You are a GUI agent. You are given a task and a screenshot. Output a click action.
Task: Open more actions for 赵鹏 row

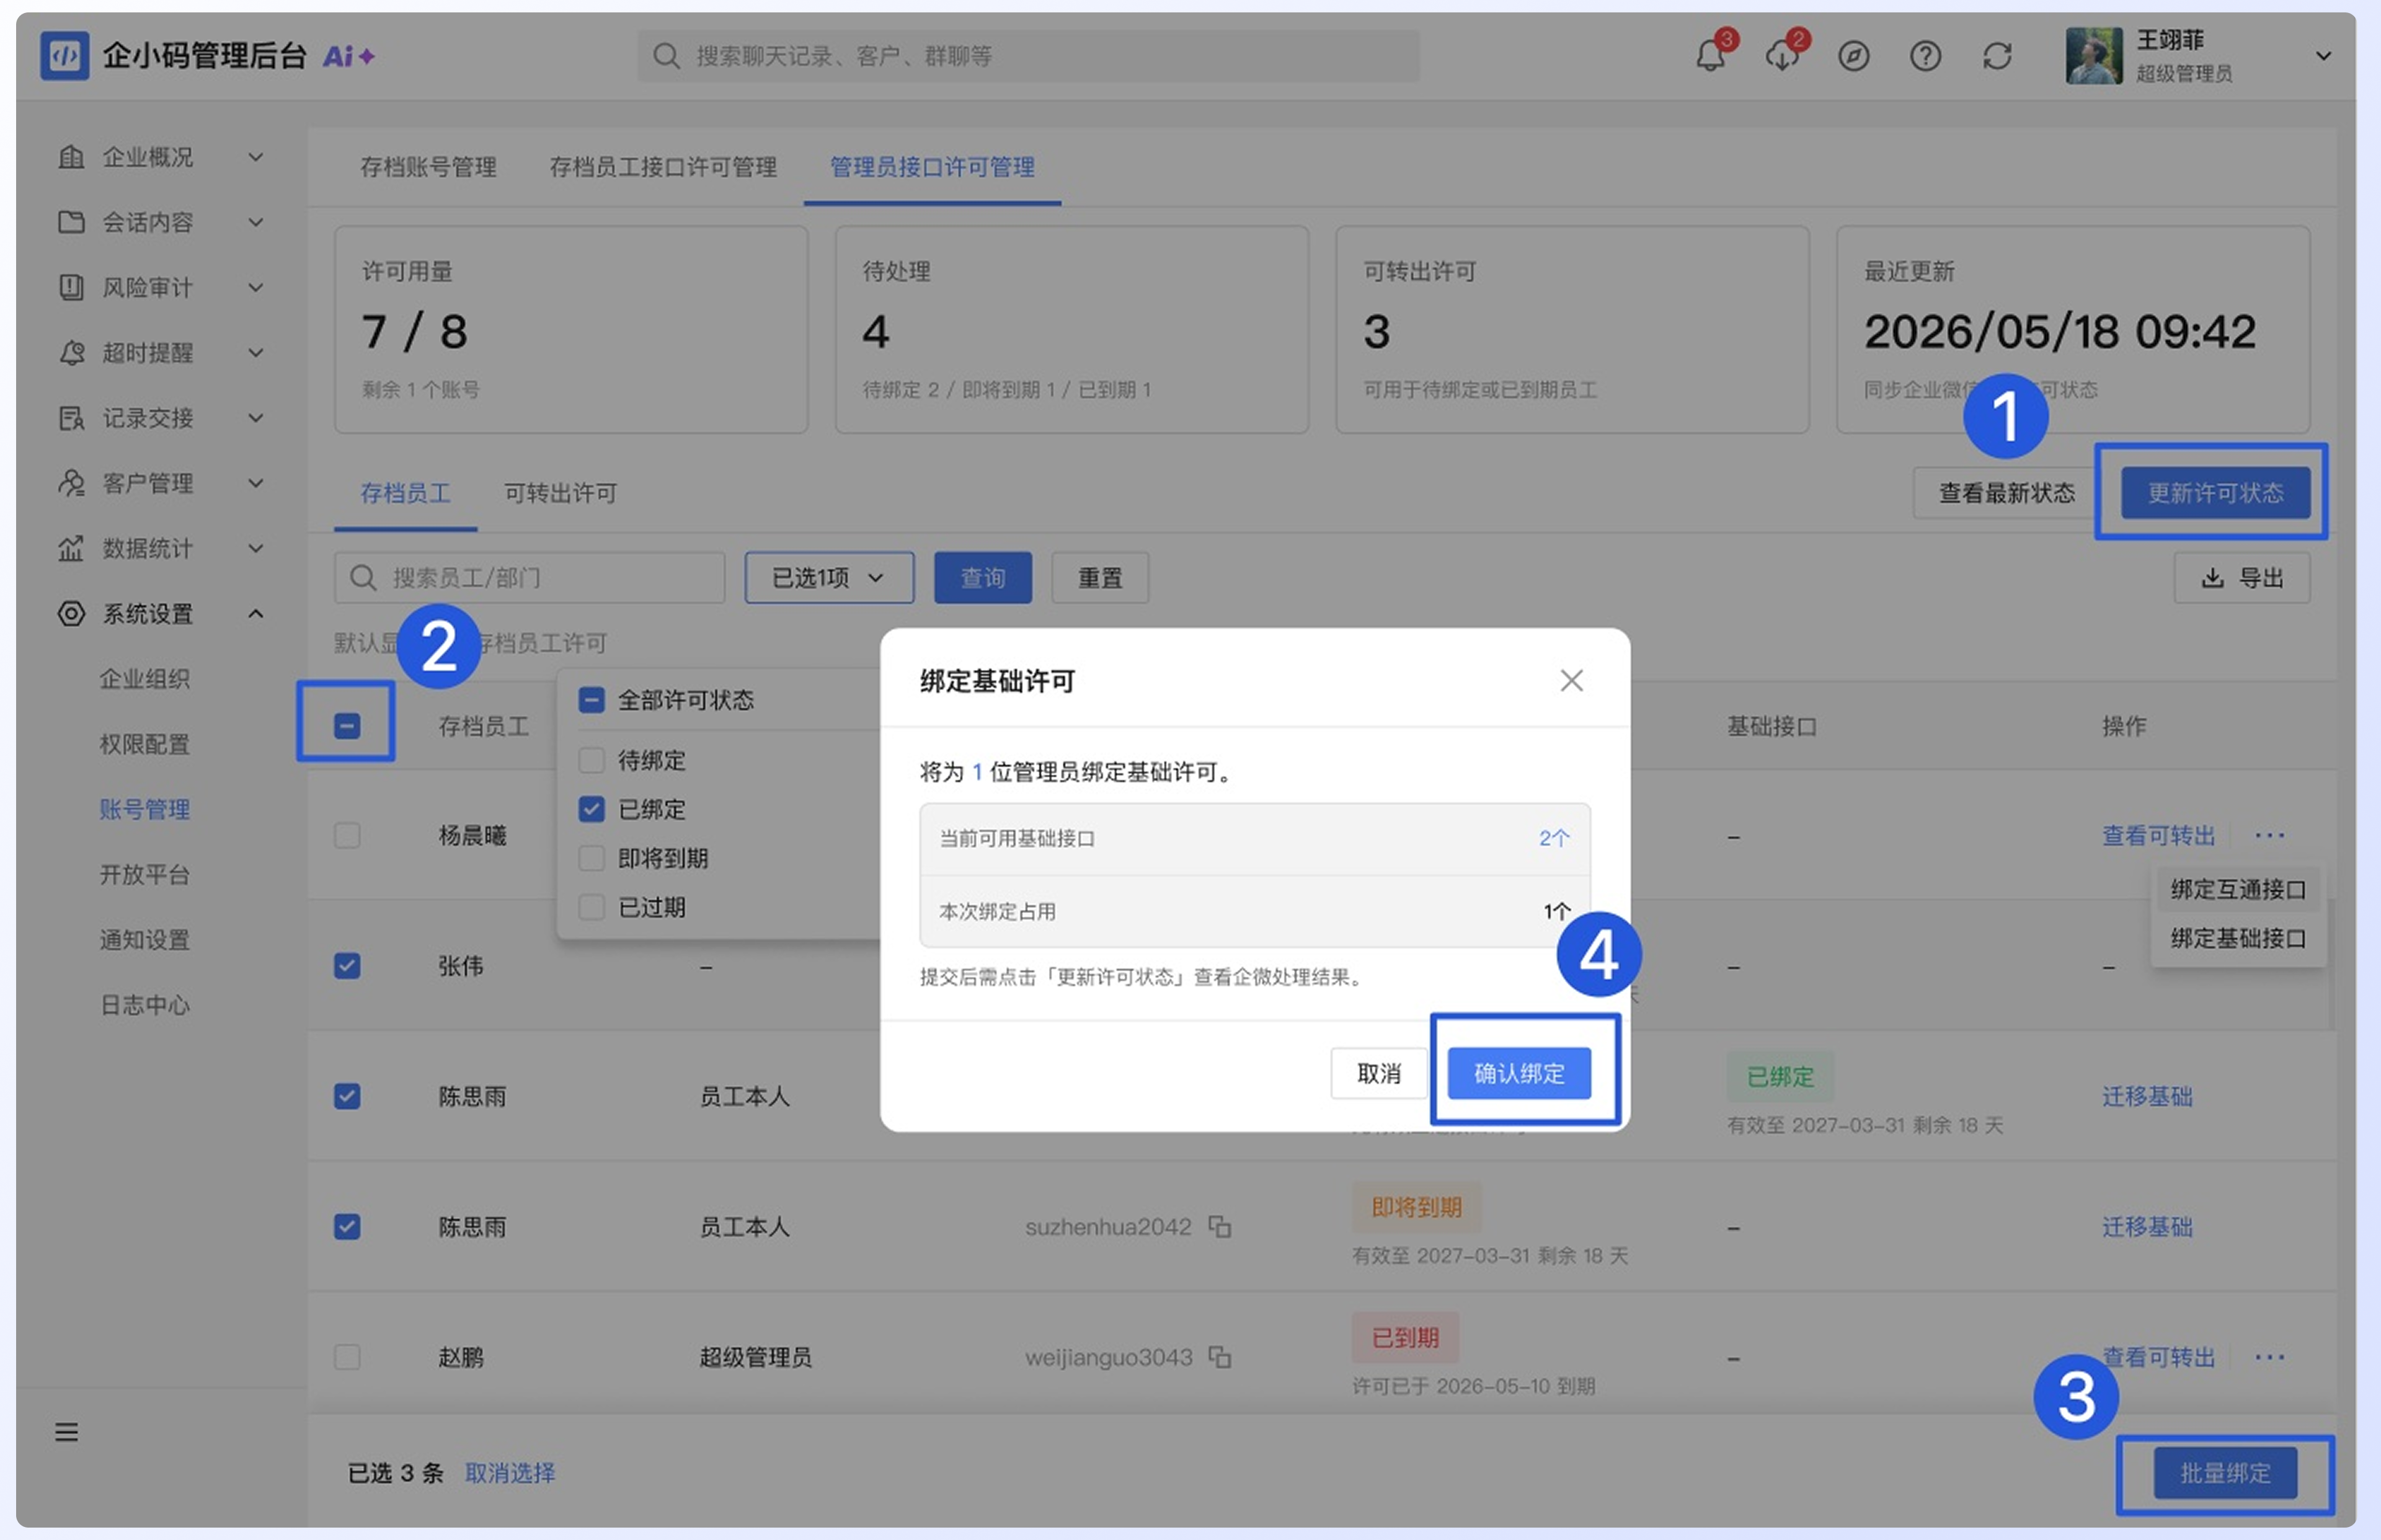(2269, 1357)
